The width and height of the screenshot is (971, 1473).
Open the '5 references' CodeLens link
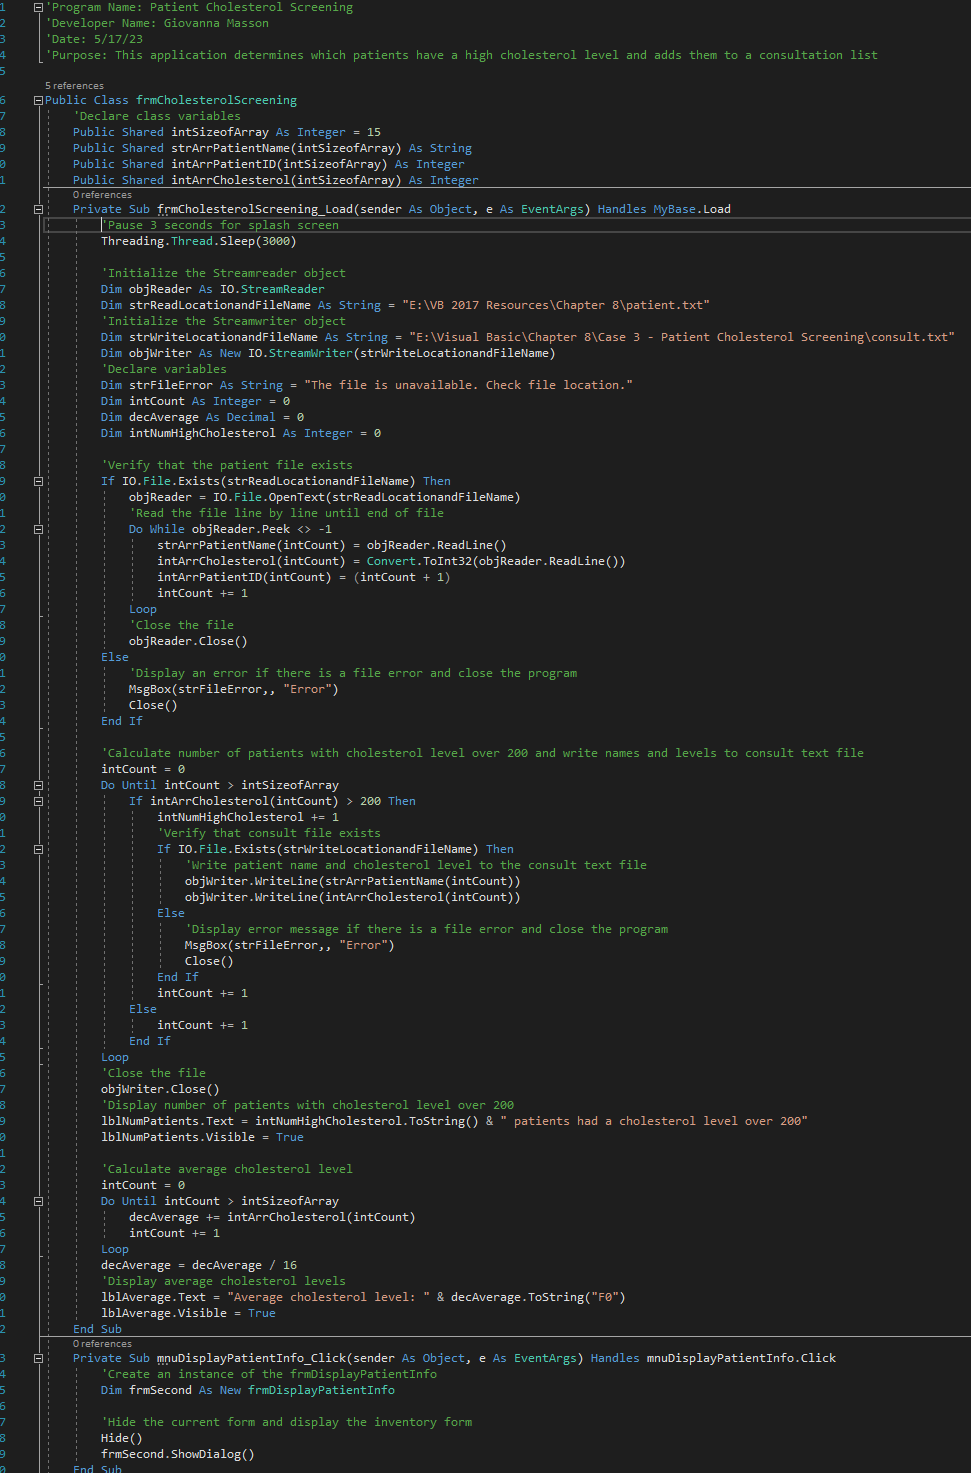[74, 86]
